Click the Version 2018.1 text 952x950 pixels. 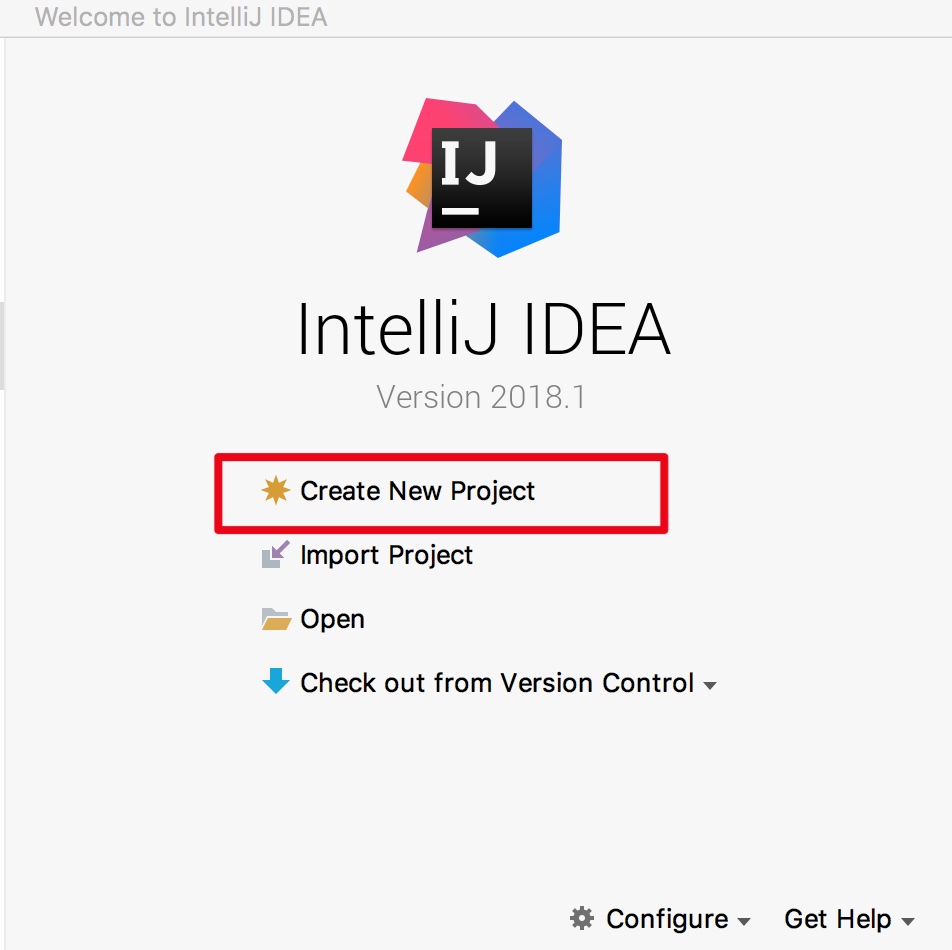click(x=481, y=397)
